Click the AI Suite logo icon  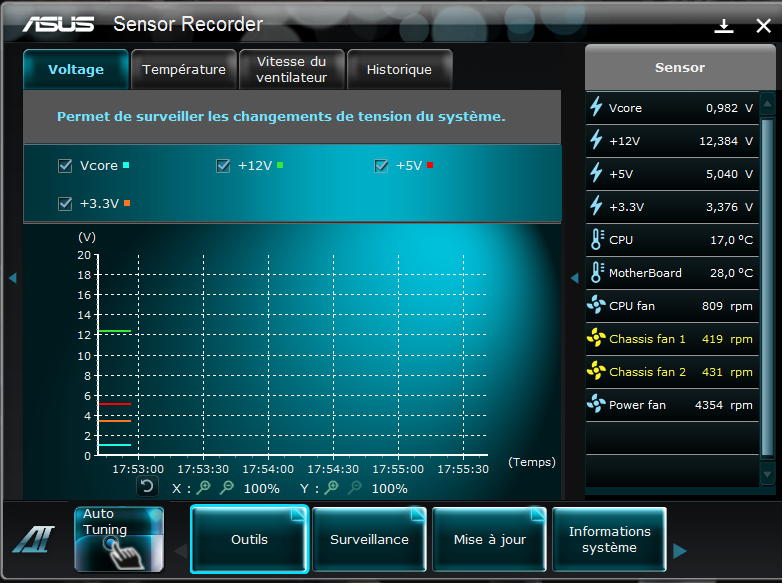(x=31, y=540)
